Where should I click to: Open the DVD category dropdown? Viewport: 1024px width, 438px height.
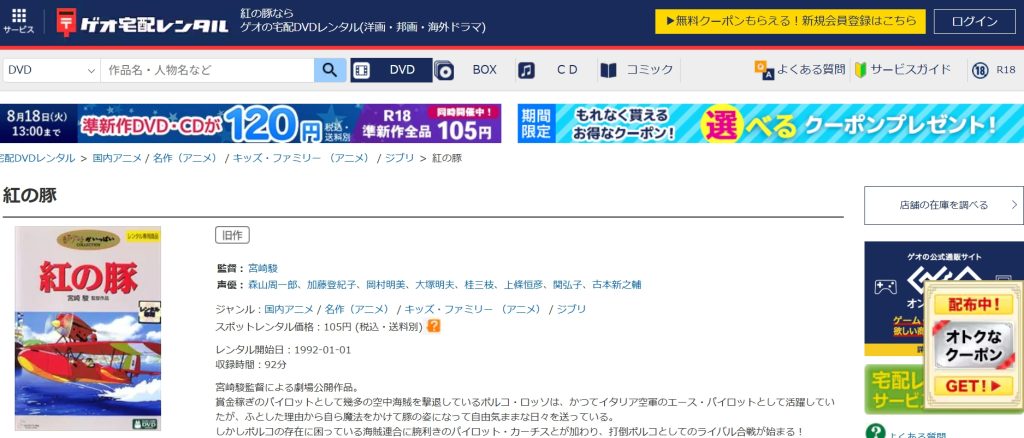tap(51, 70)
